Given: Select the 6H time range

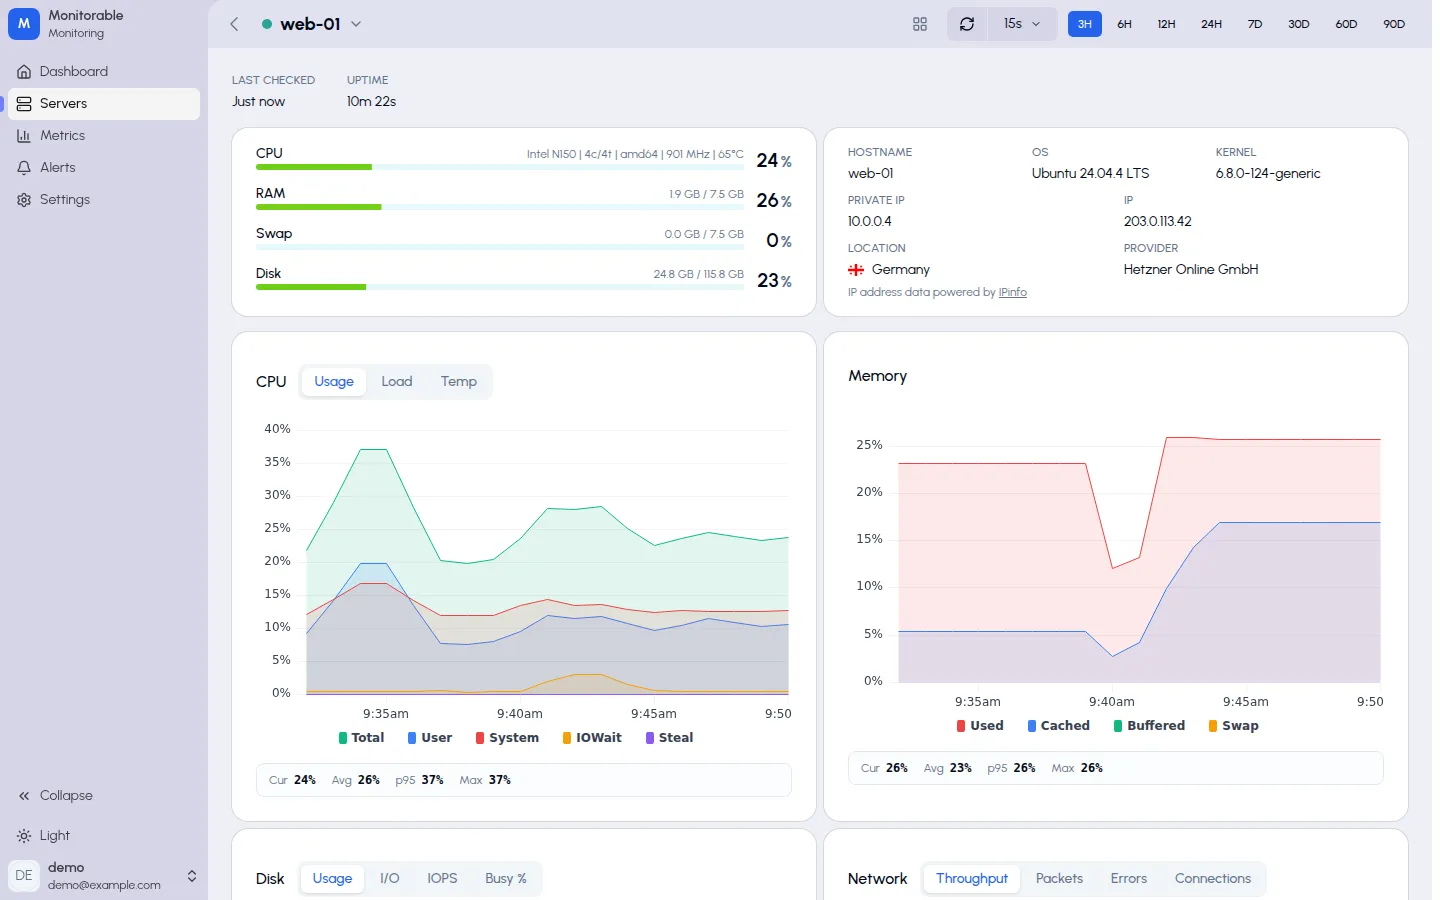Looking at the screenshot, I should point(1124,24).
